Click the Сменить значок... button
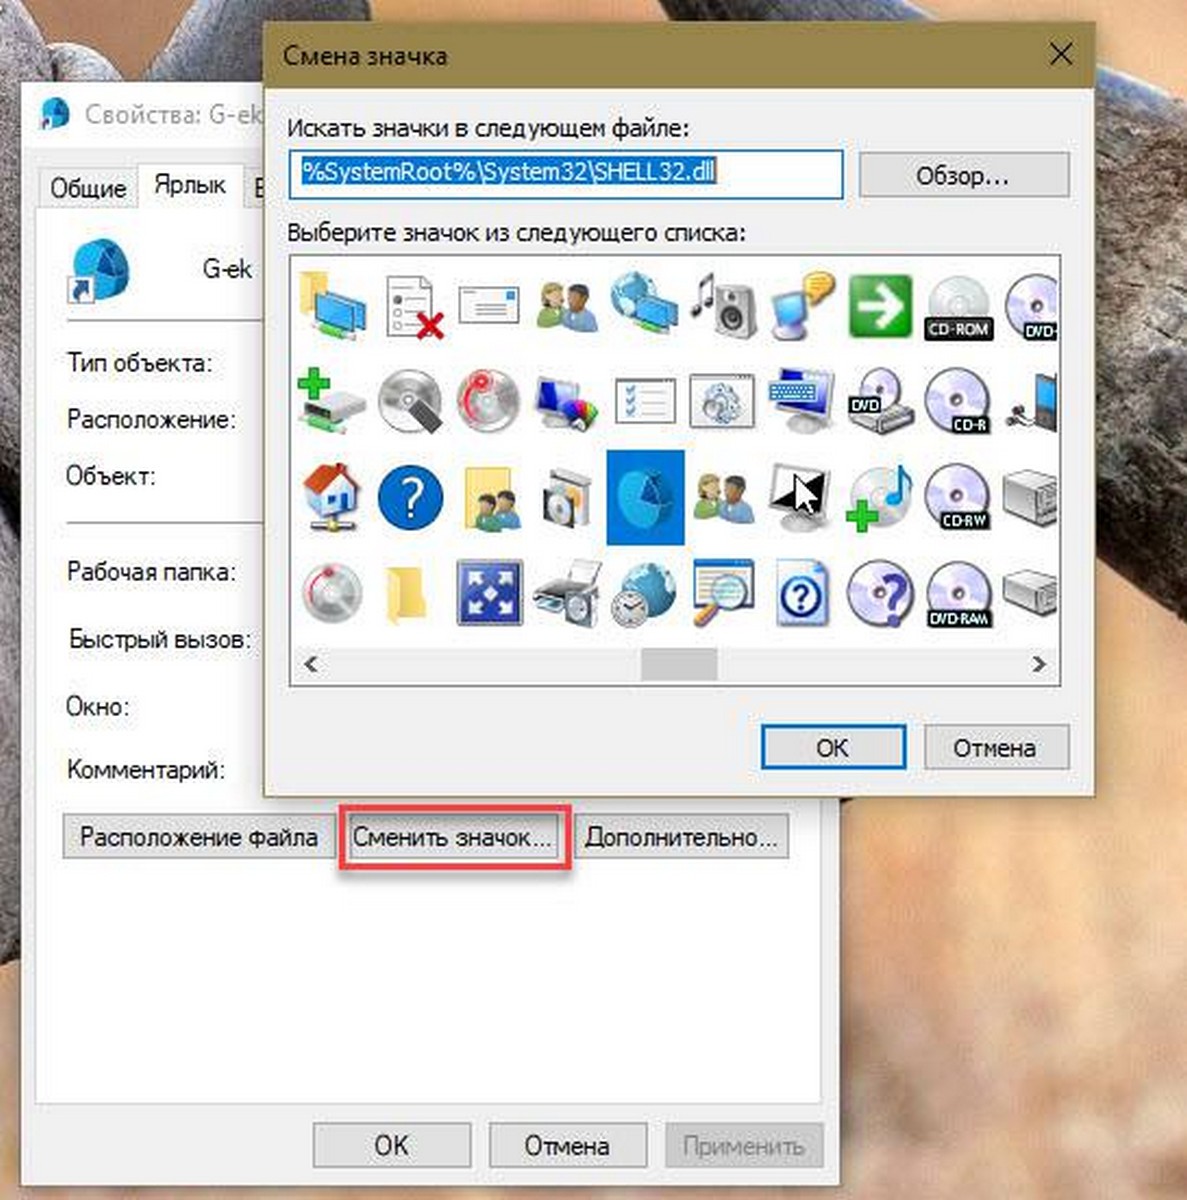The height and width of the screenshot is (1200, 1187). (x=453, y=837)
